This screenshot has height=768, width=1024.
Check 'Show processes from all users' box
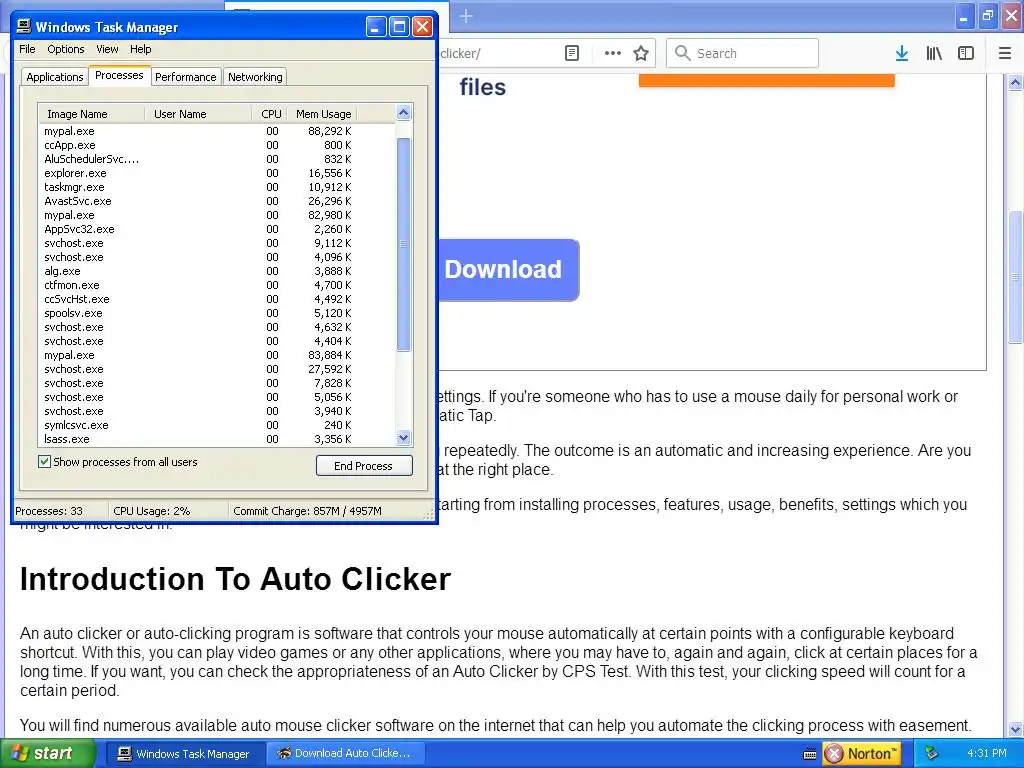pos(44,462)
